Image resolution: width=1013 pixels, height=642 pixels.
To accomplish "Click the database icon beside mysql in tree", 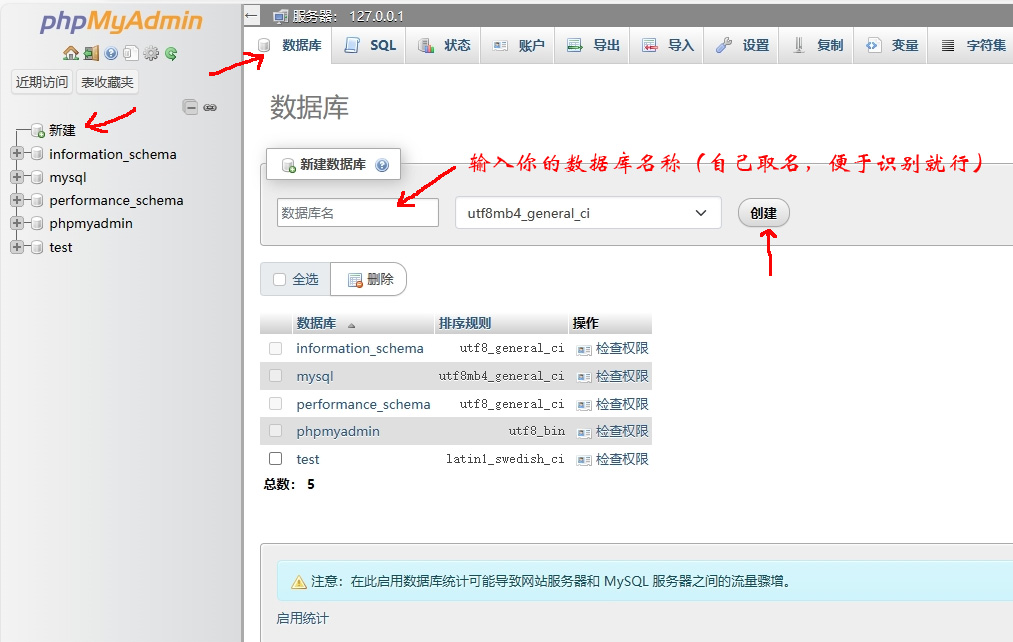I will (37, 178).
